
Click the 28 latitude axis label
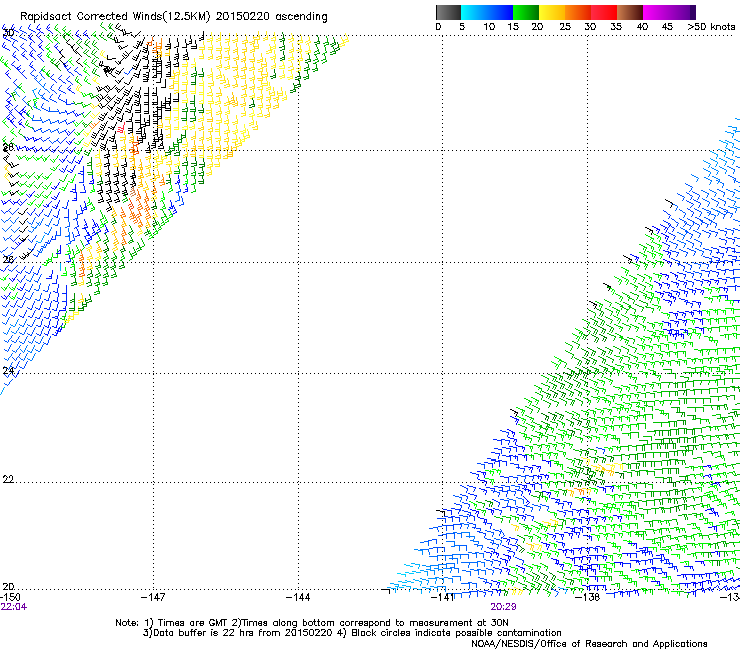8,147
